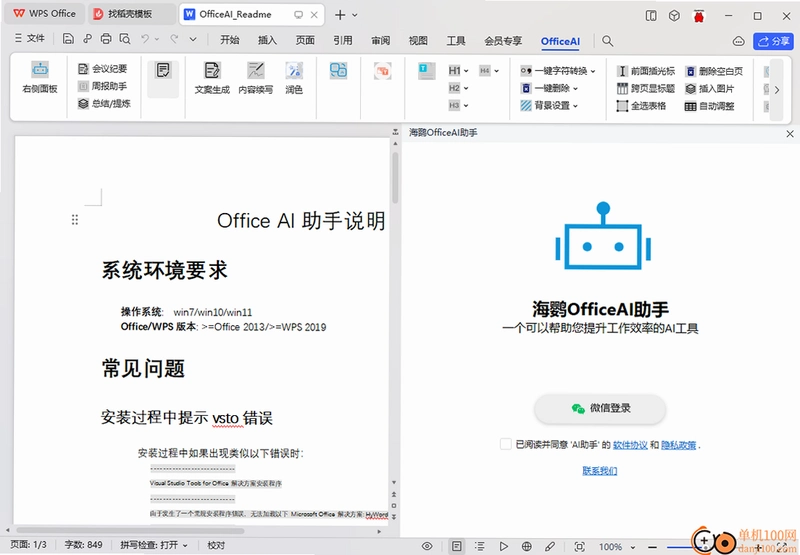Expand quick access toolbar customization chevron

(193, 39)
